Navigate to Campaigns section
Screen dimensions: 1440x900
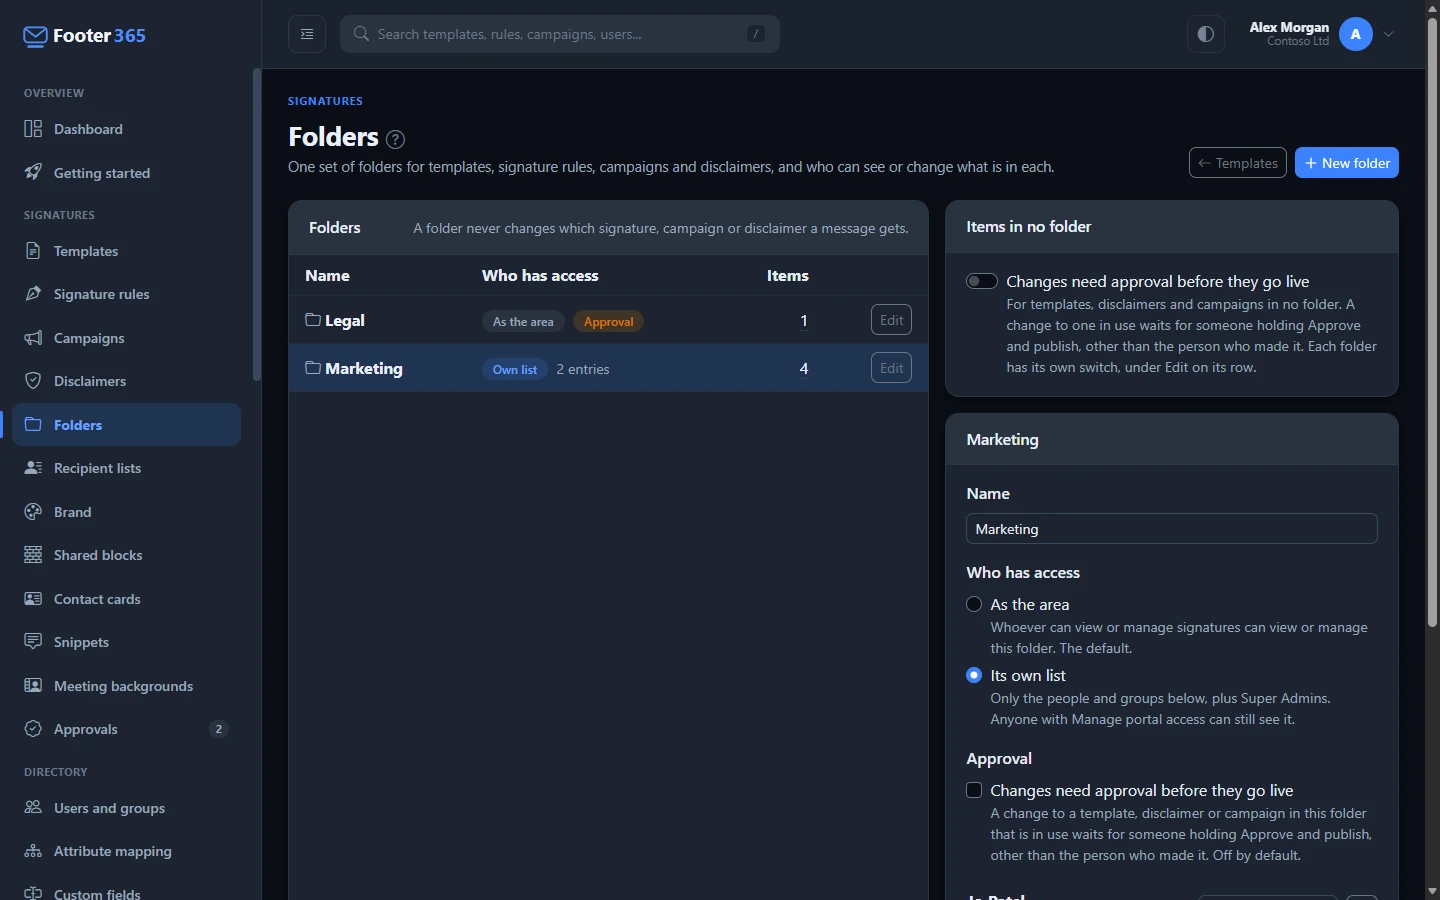(126, 338)
